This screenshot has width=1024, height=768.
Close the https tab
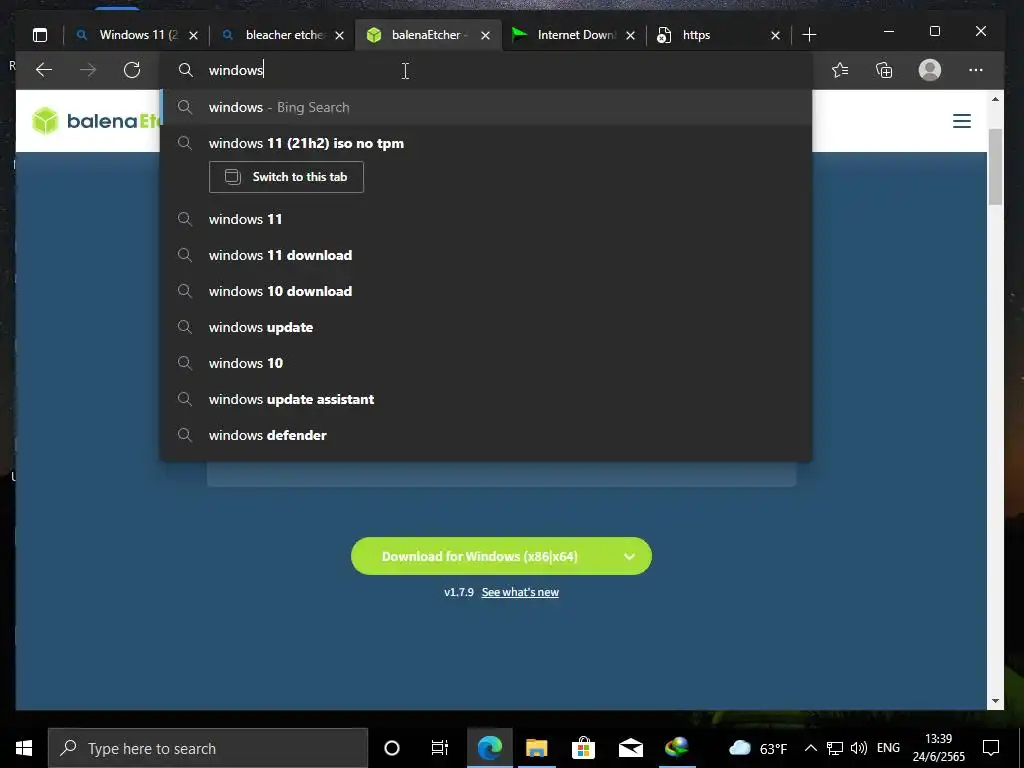[x=775, y=35]
